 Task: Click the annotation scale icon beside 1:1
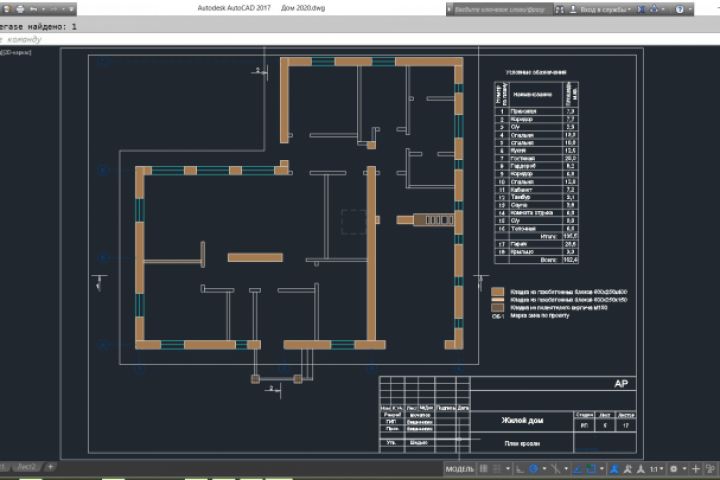click(x=641, y=469)
